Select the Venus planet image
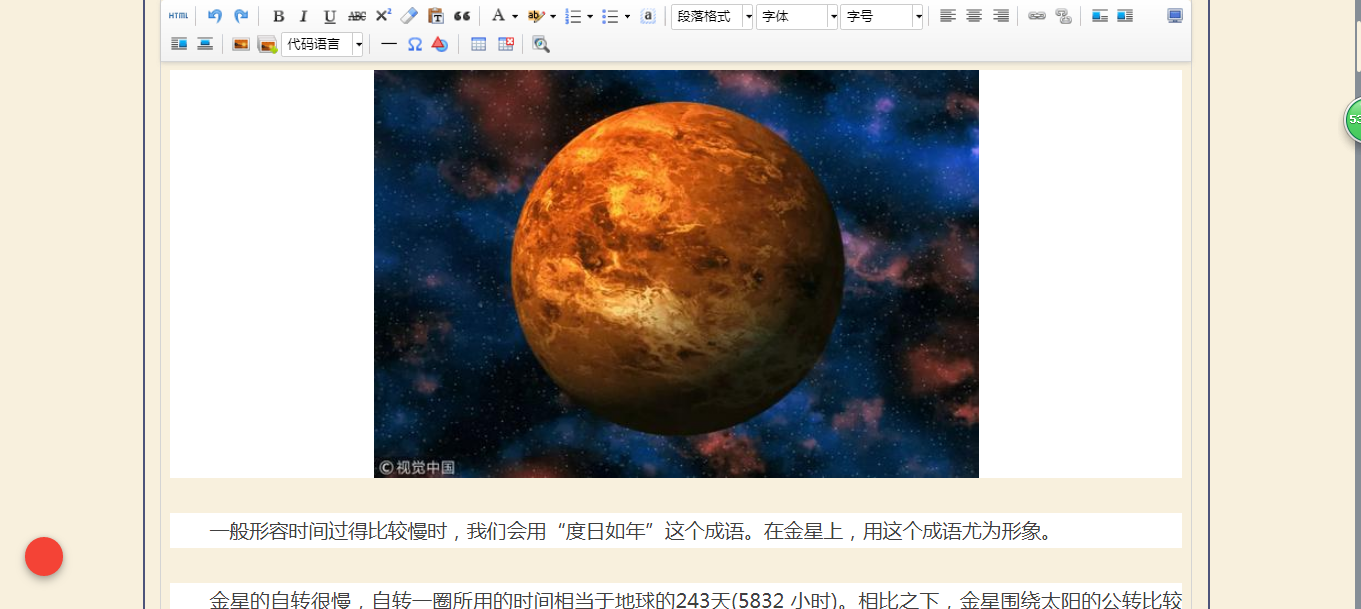The height and width of the screenshot is (609, 1361). [676, 274]
